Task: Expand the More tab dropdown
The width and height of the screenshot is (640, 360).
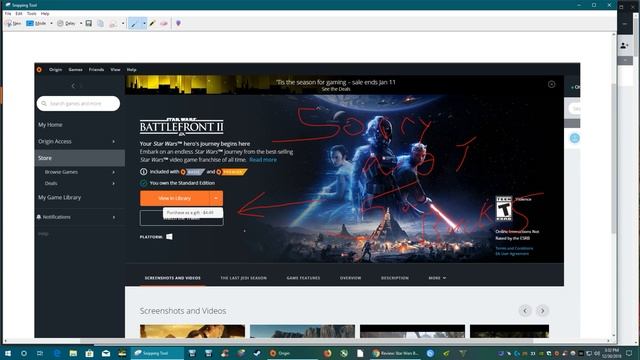Action: pos(437,278)
